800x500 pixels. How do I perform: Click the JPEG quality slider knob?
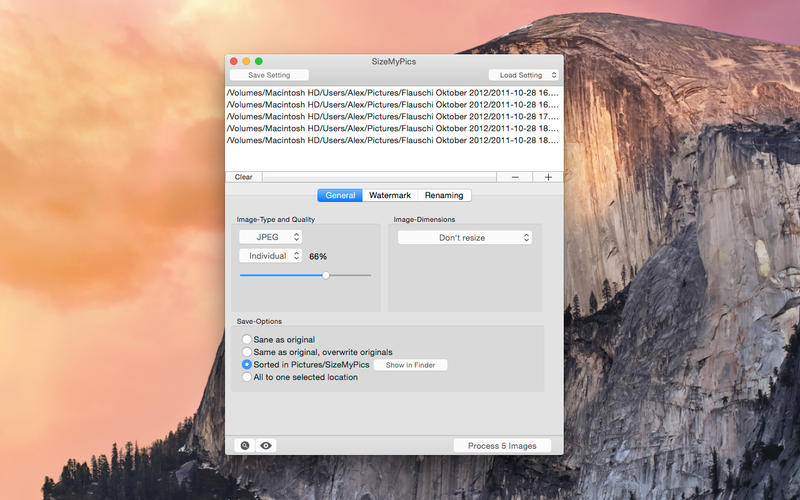pos(325,275)
